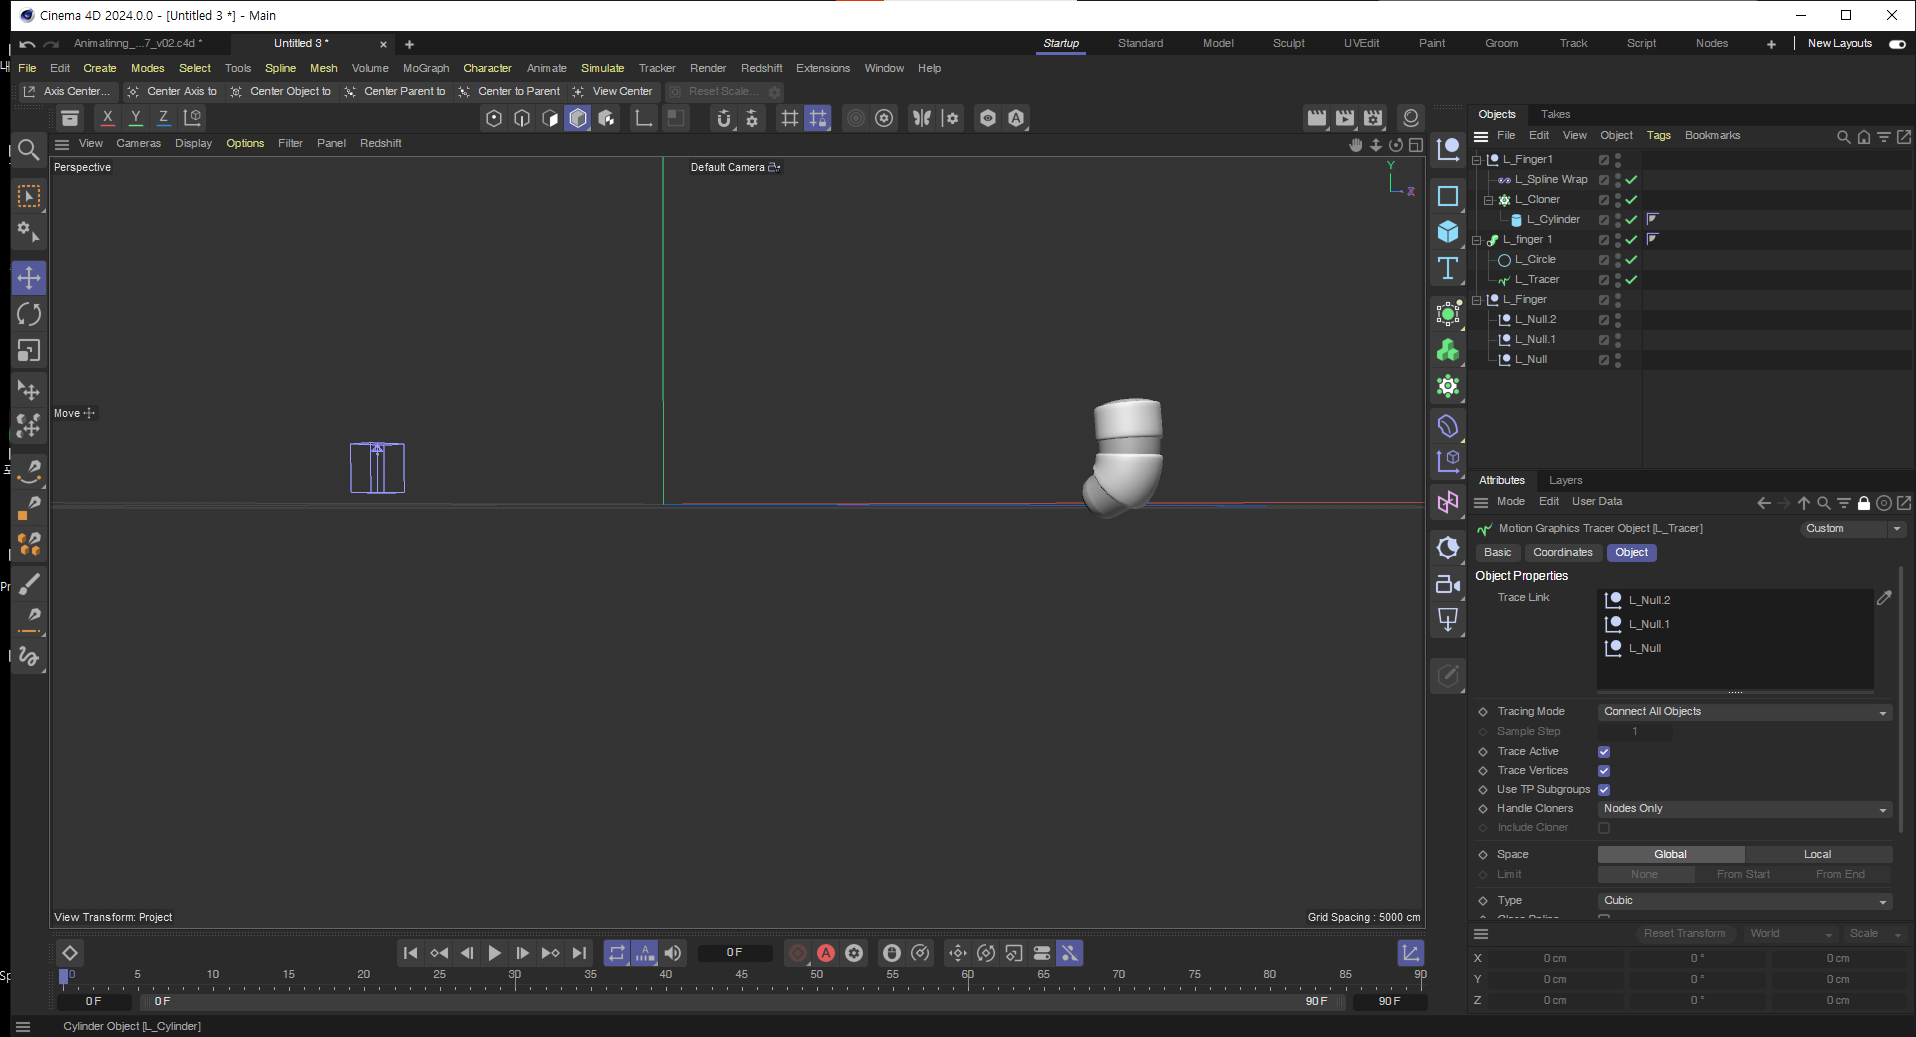Toggle visibility dots for L_Null.2
The width and height of the screenshot is (1916, 1037).
[x=1618, y=320]
